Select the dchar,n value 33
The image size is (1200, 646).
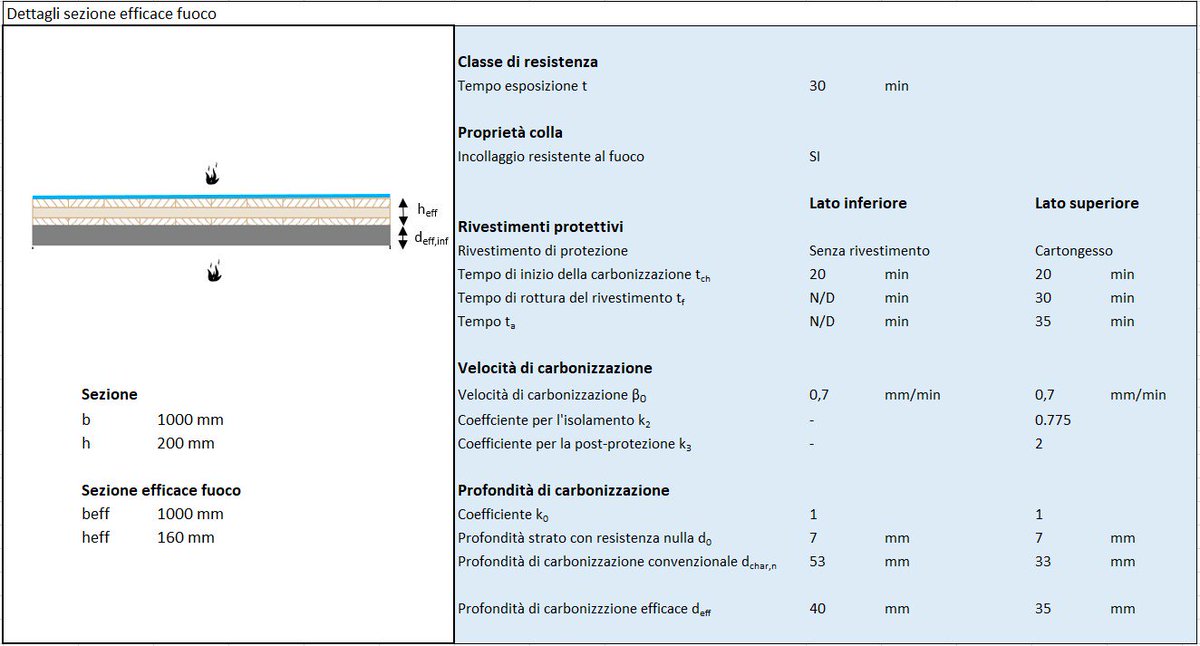coord(1044,561)
